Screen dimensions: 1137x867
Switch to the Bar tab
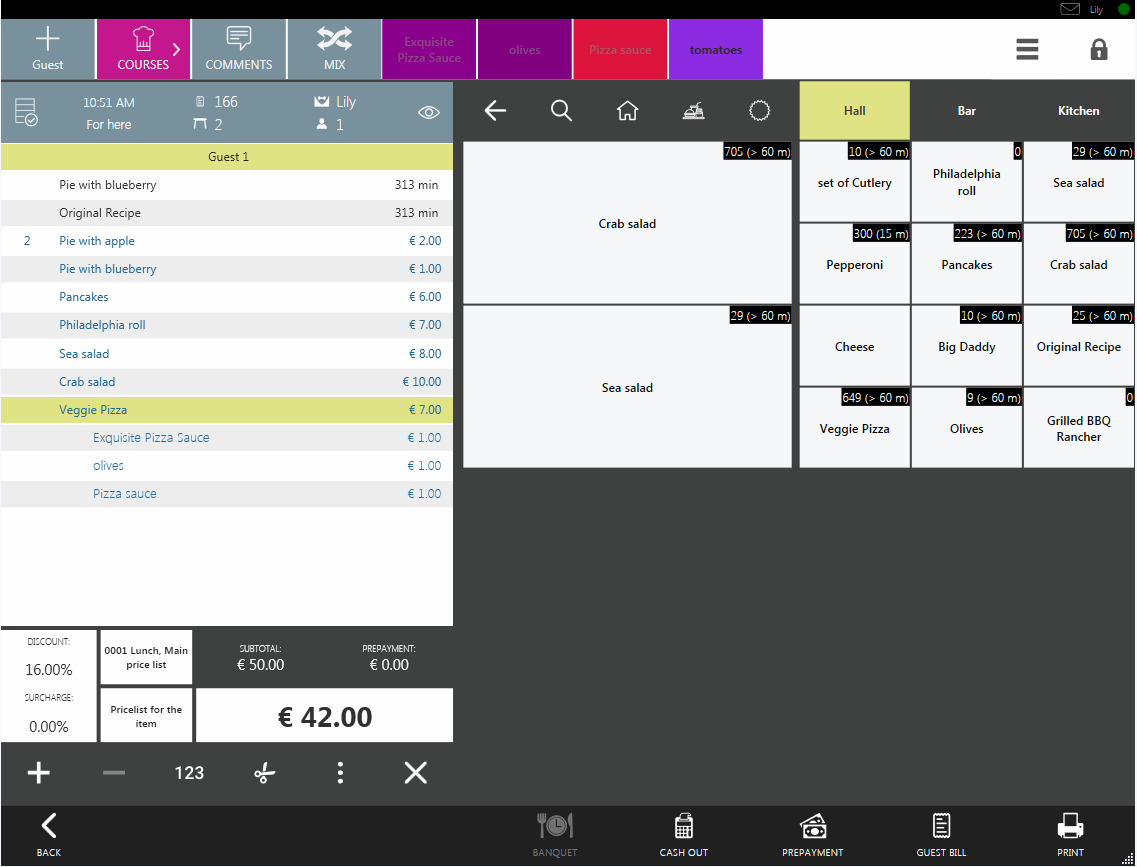coord(966,111)
